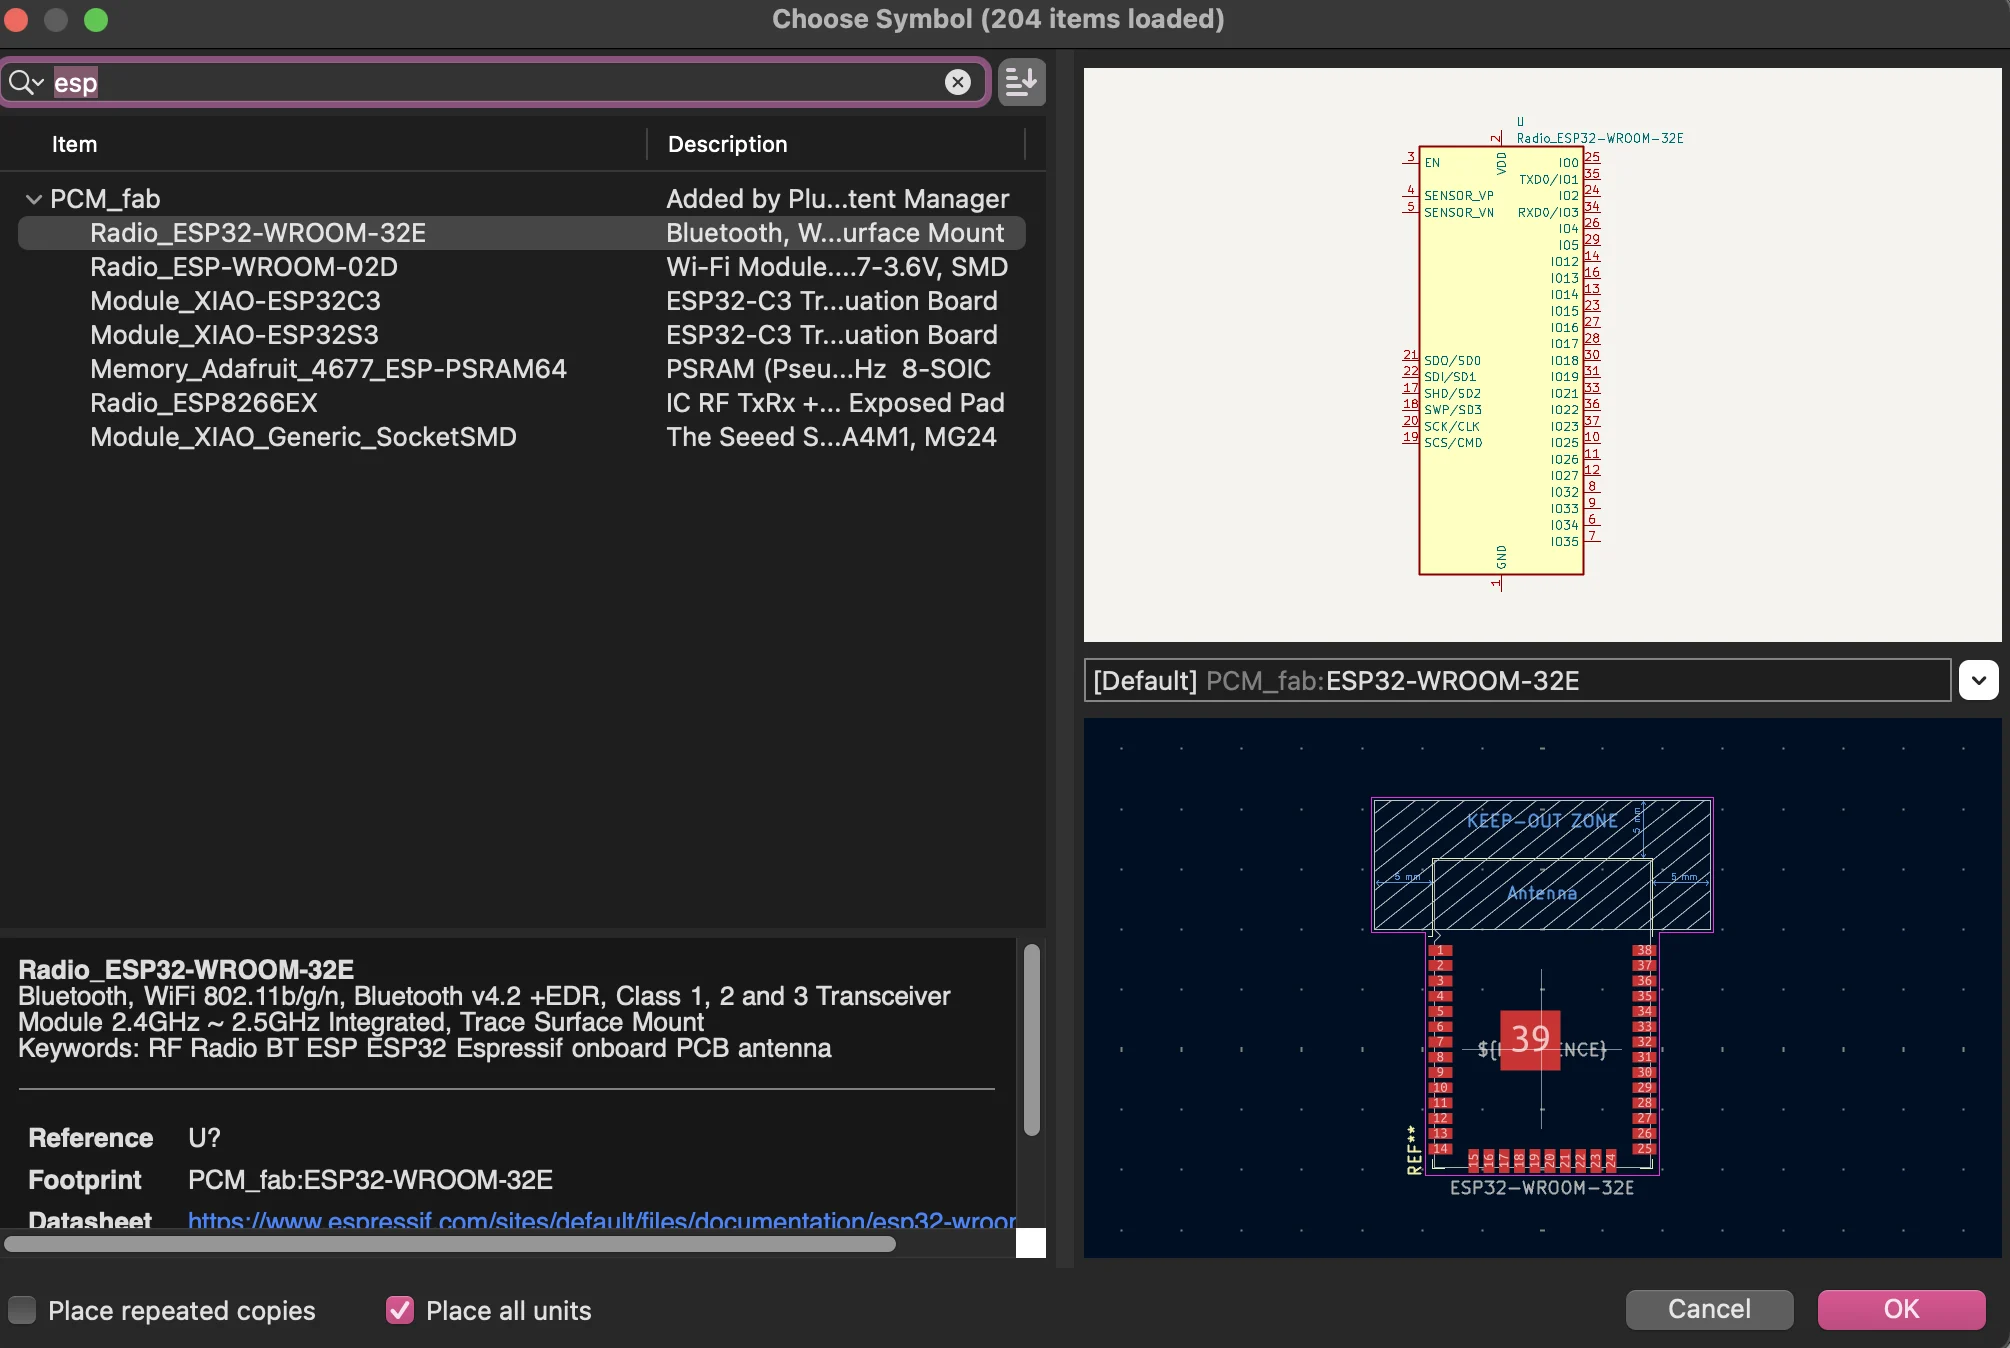
Task: Open the sort options button
Action: pos(1021,82)
